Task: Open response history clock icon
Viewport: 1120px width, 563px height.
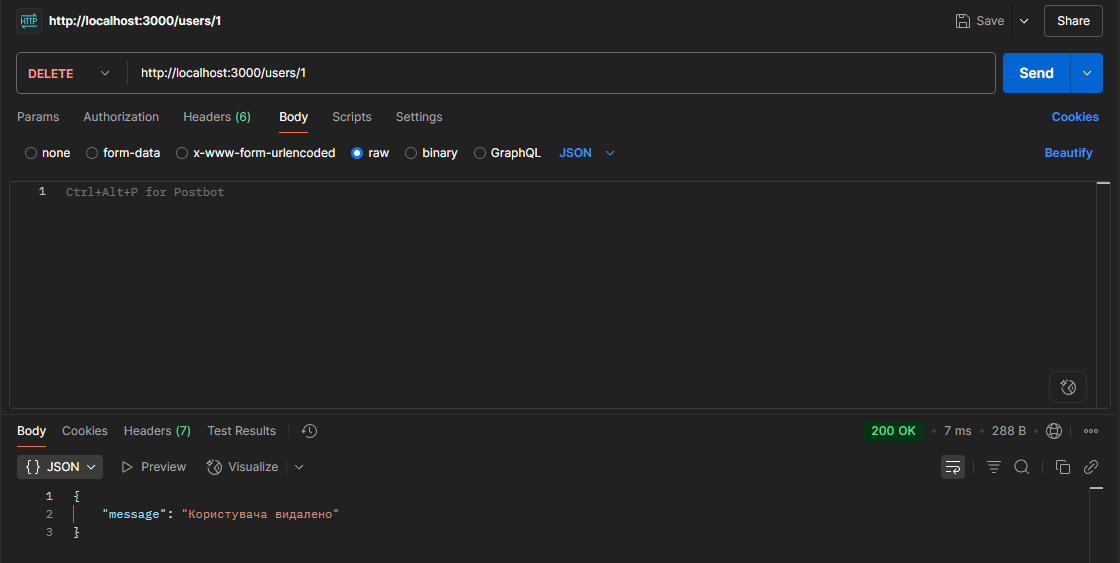Action: point(309,431)
